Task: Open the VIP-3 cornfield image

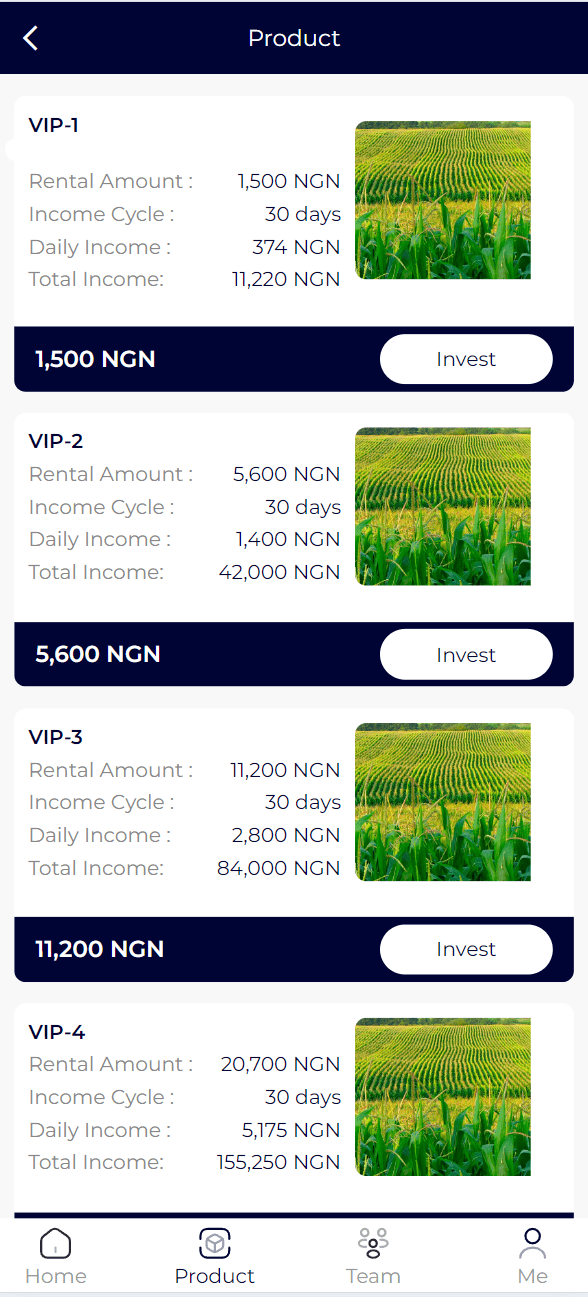Action: click(443, 802)
